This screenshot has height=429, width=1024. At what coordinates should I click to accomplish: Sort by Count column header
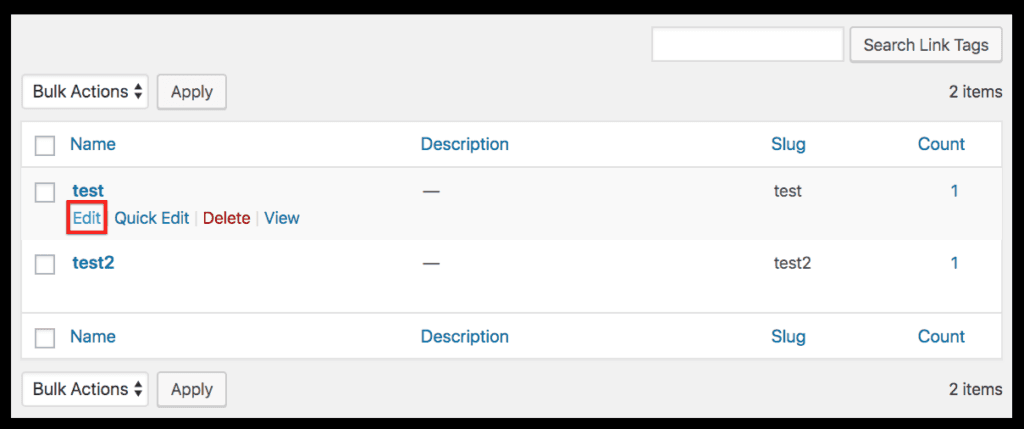click(x=941, y=144)
